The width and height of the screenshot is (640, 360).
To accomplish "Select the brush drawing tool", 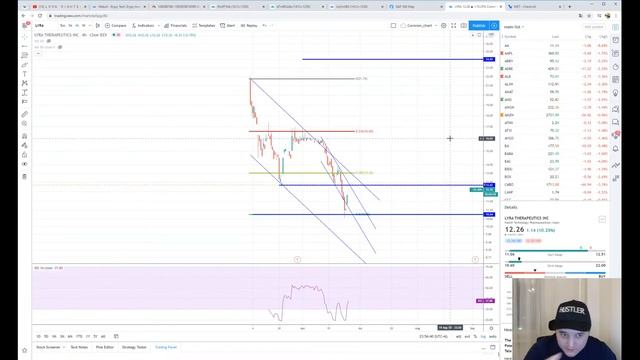I will pyautogui.click(x=25, y=64).
